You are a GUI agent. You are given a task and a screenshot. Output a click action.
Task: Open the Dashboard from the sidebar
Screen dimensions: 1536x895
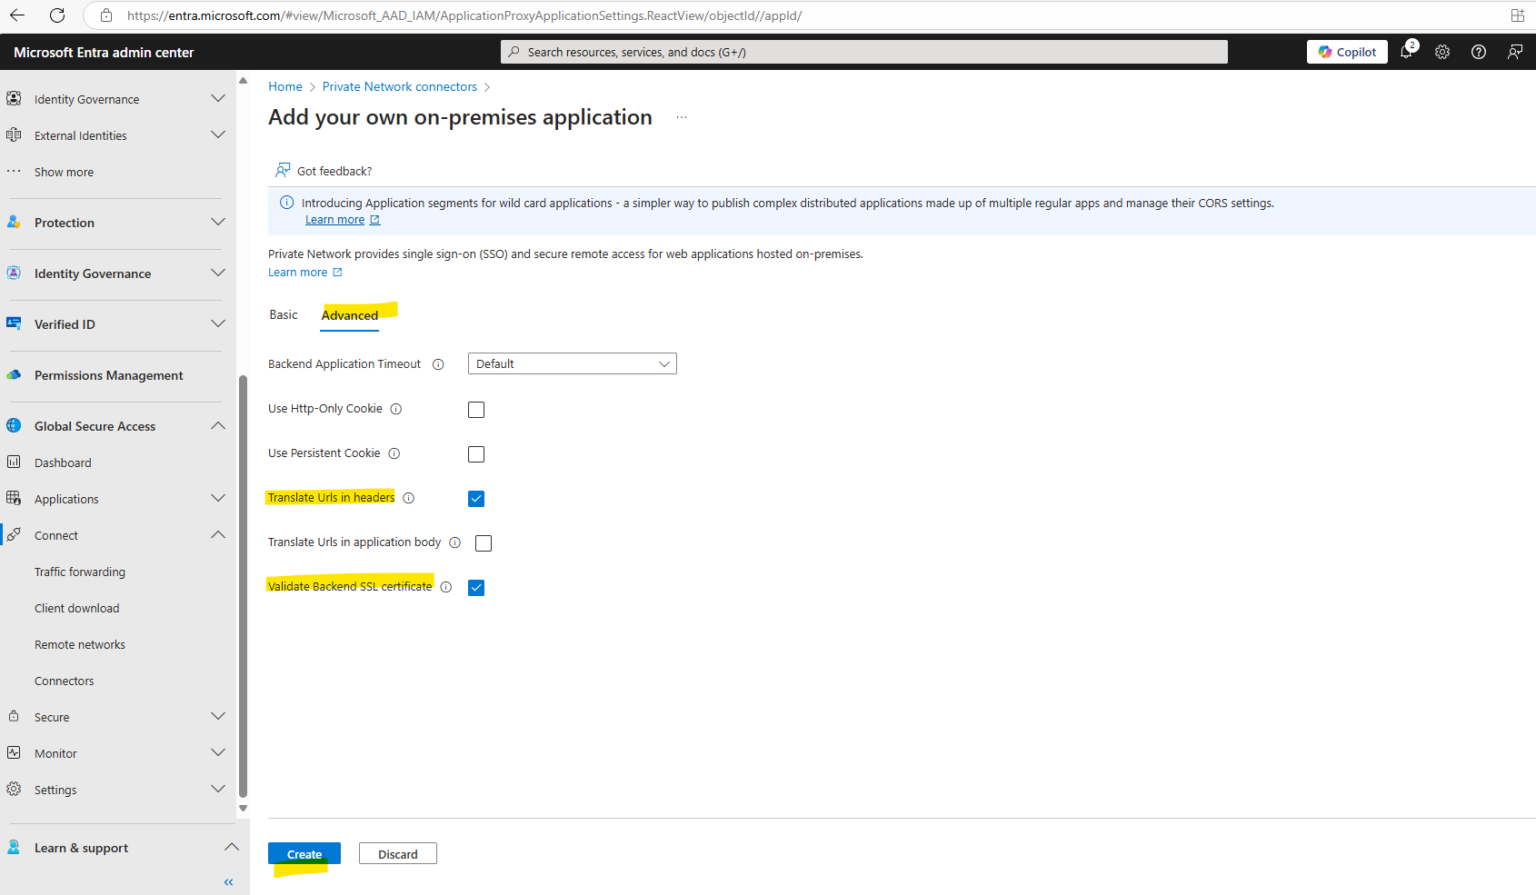click(63, 462)
